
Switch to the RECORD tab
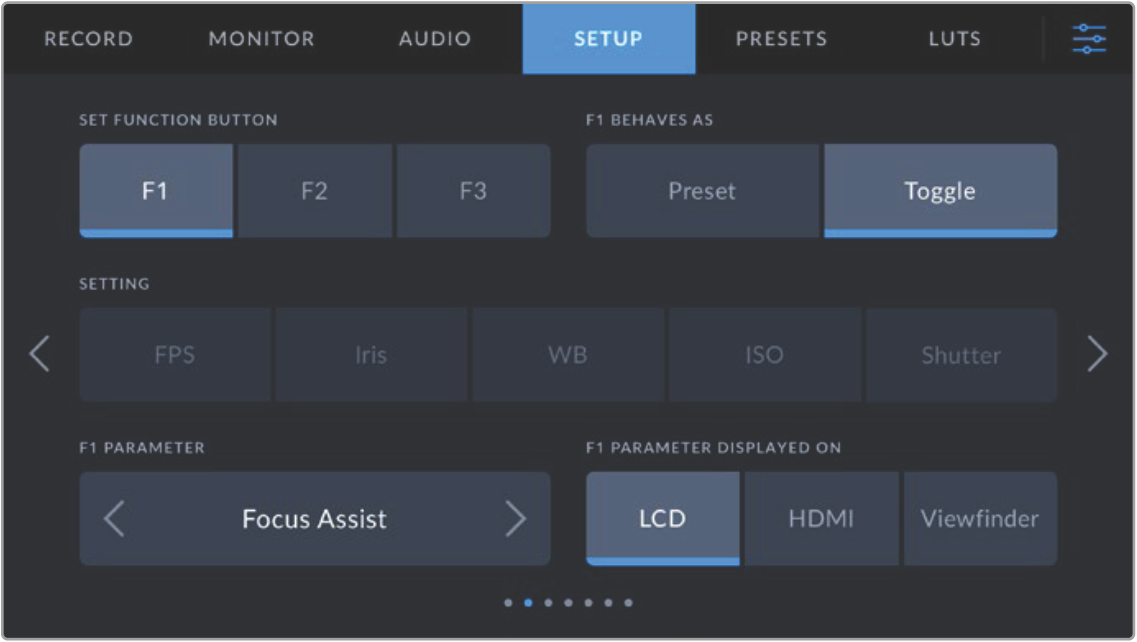click(88, 39)
